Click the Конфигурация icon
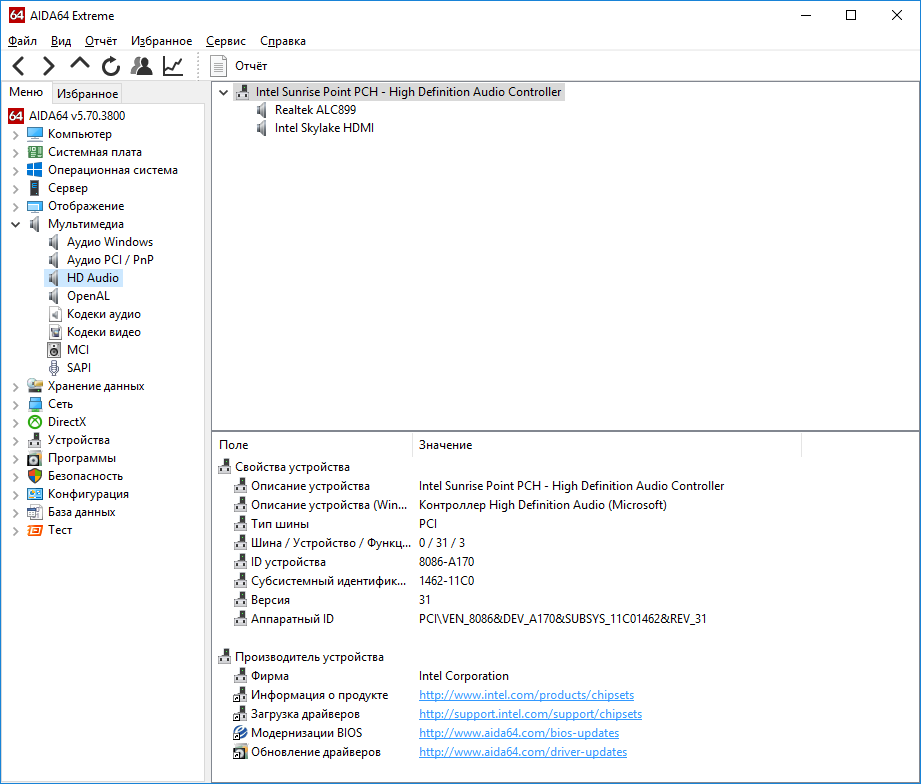Screen dimensions: 921x784 coord(35,494)
